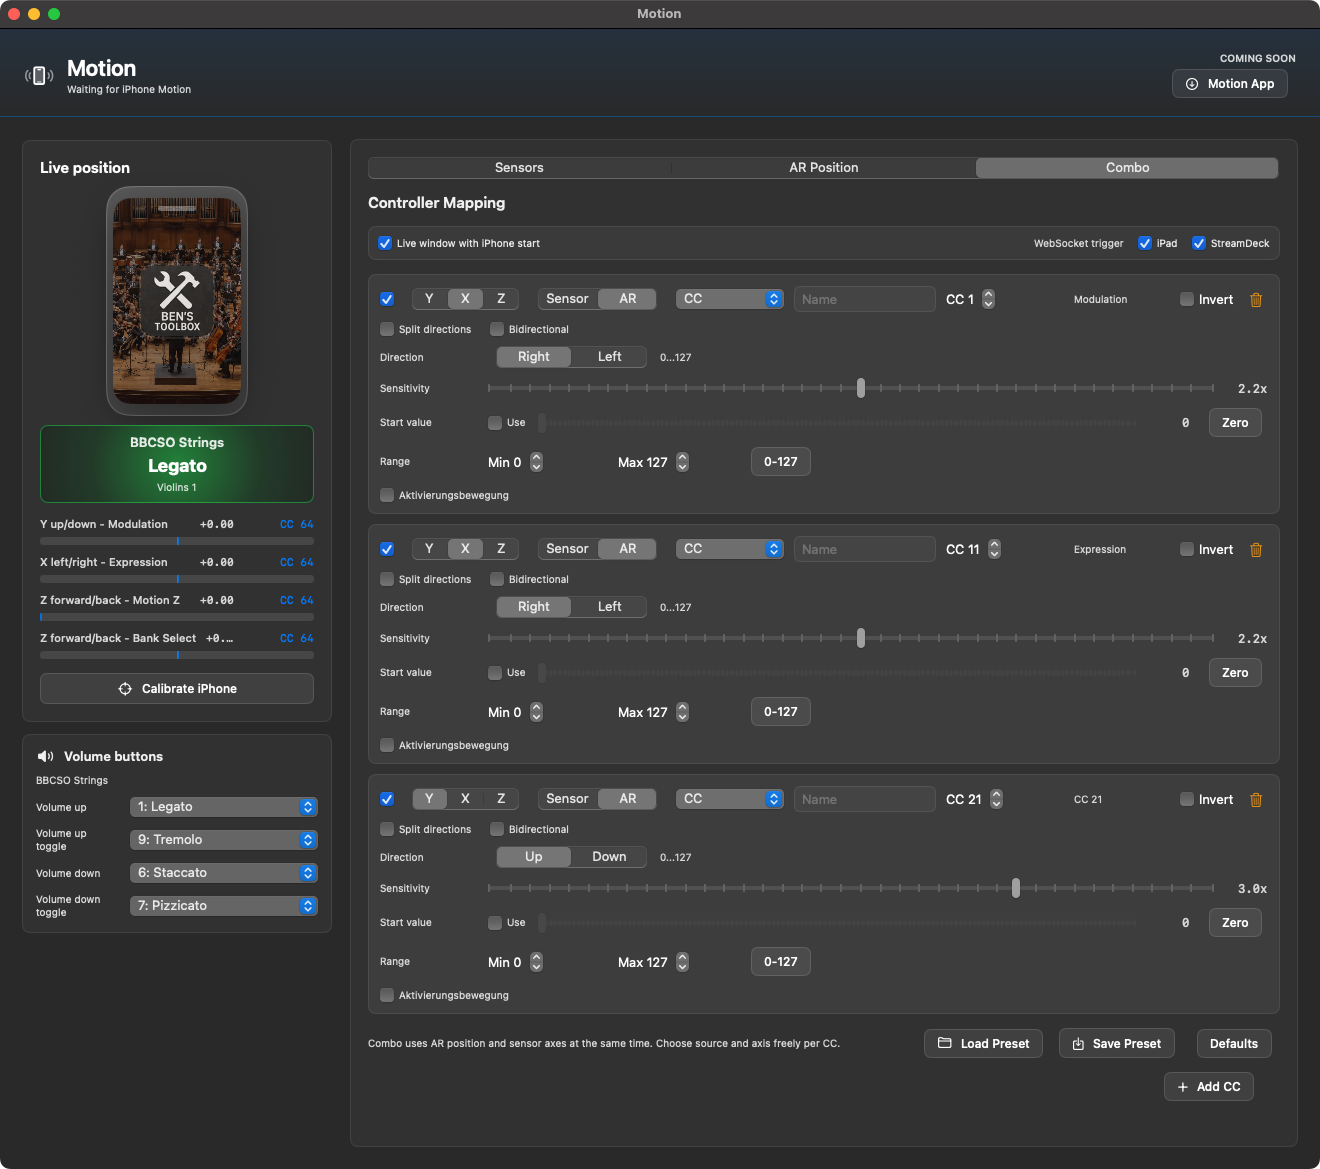Click Zero button in CC 11 mapping
1320x1169 pixels.
[x=1235, y=673]
